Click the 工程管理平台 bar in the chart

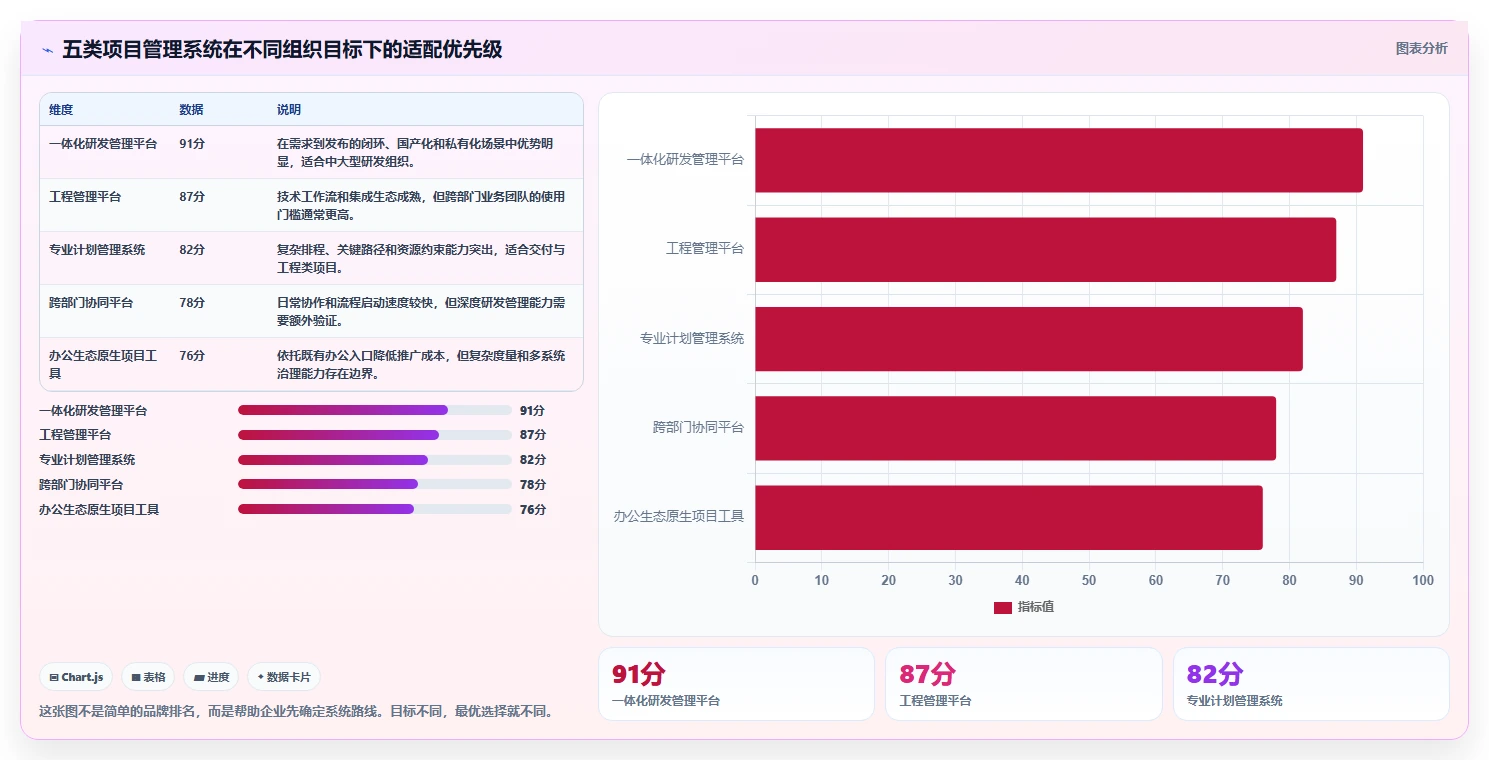(1045, 249)
